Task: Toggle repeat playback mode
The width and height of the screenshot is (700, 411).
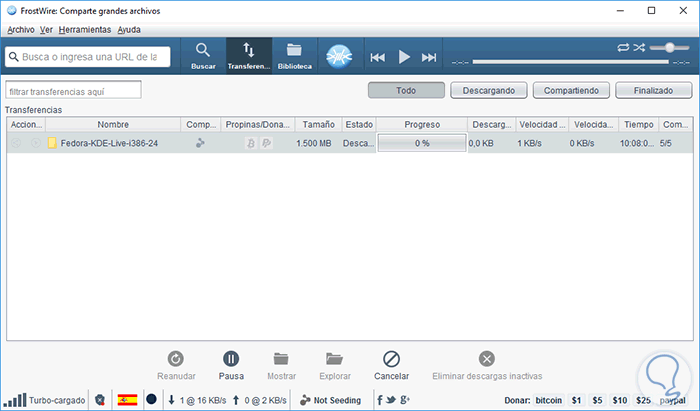Action: pos(623,47)
